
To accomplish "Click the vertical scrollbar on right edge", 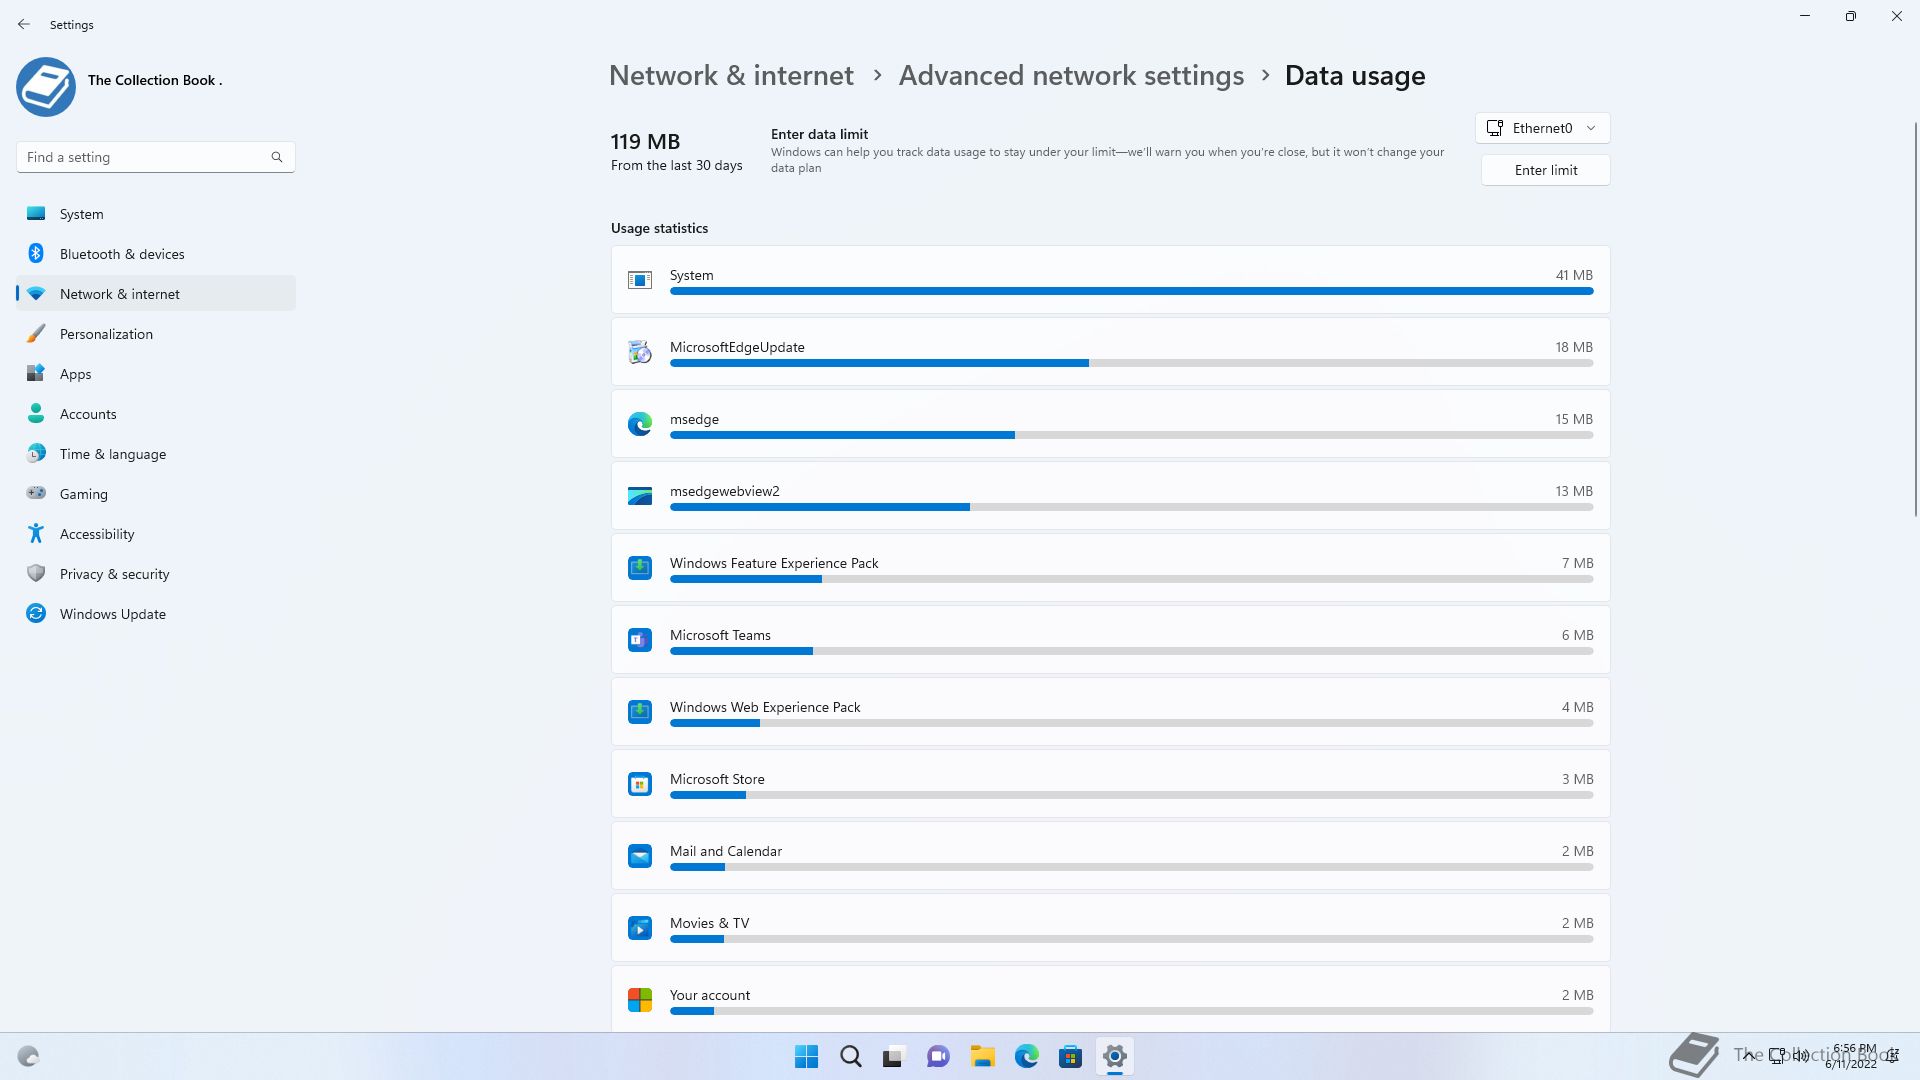I will coord(1915,320).
